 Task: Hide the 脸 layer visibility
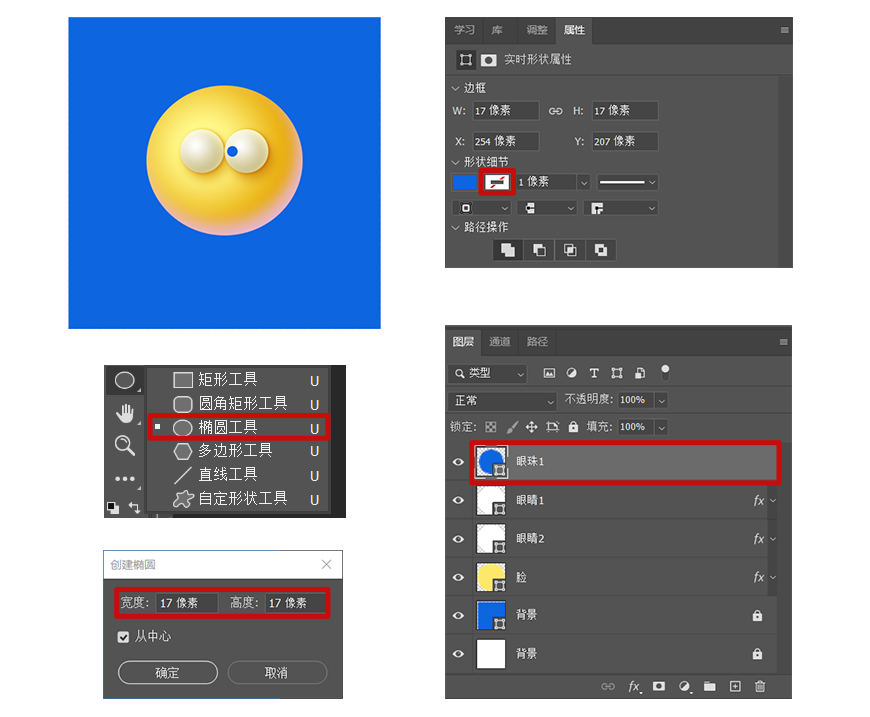coord(458,577)
